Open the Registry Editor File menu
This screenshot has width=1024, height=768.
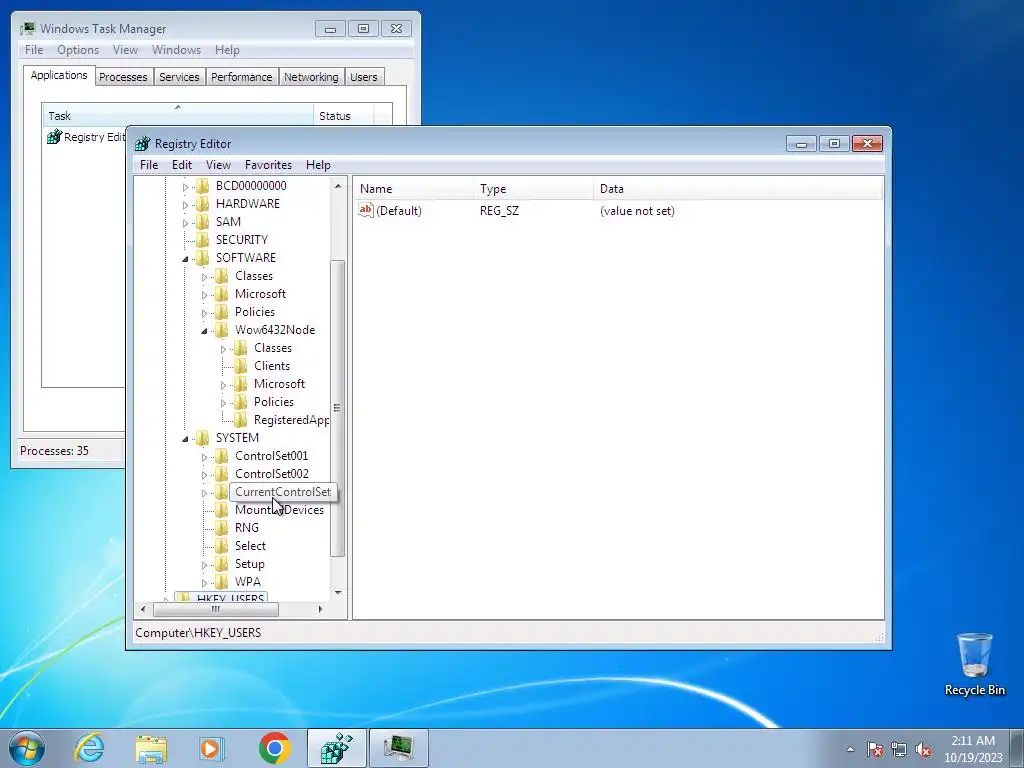coord(149,165)
